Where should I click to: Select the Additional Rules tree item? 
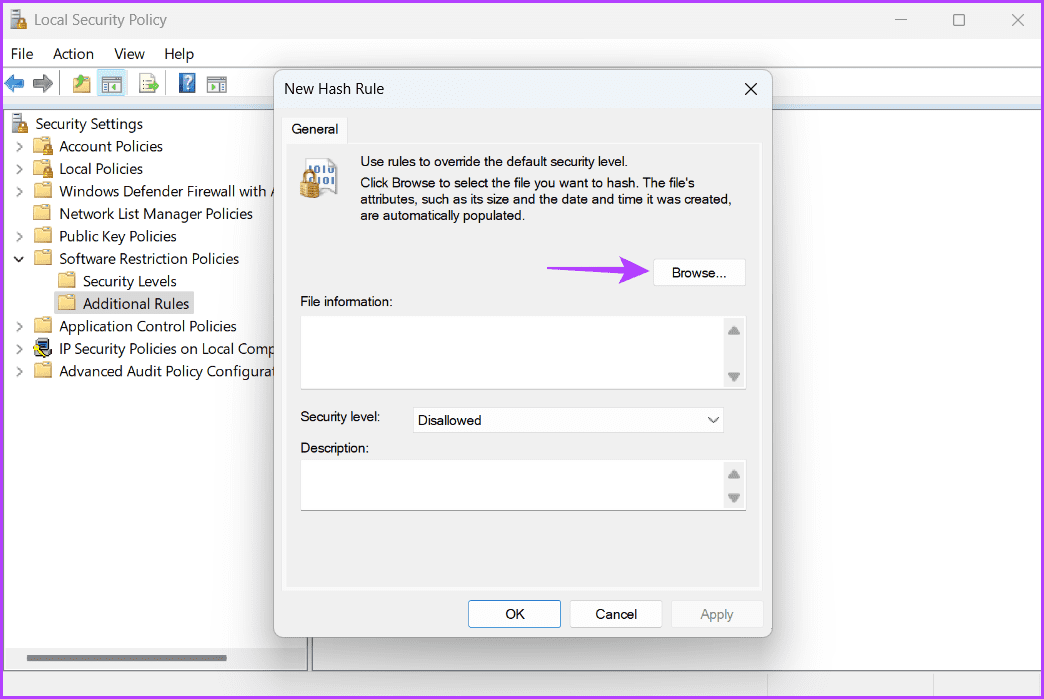(136, 304)
